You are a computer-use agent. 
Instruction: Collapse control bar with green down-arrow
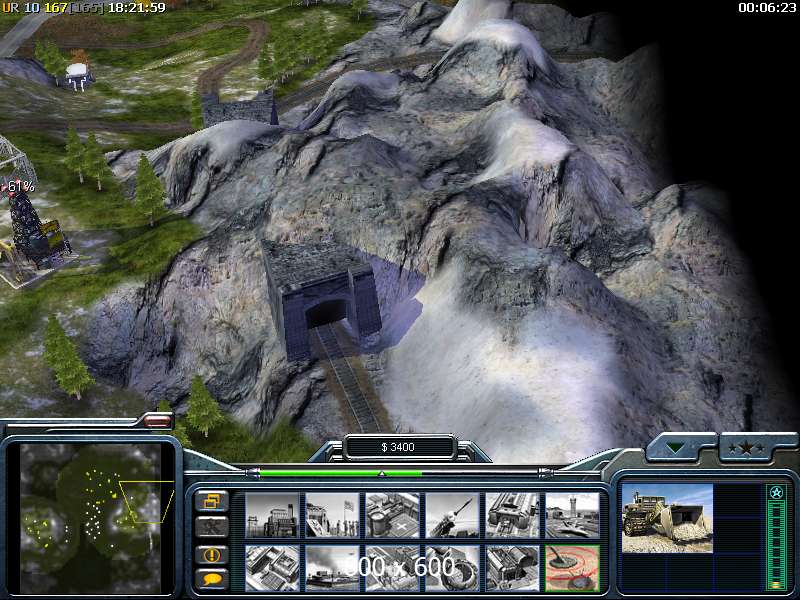coord(675,448)
